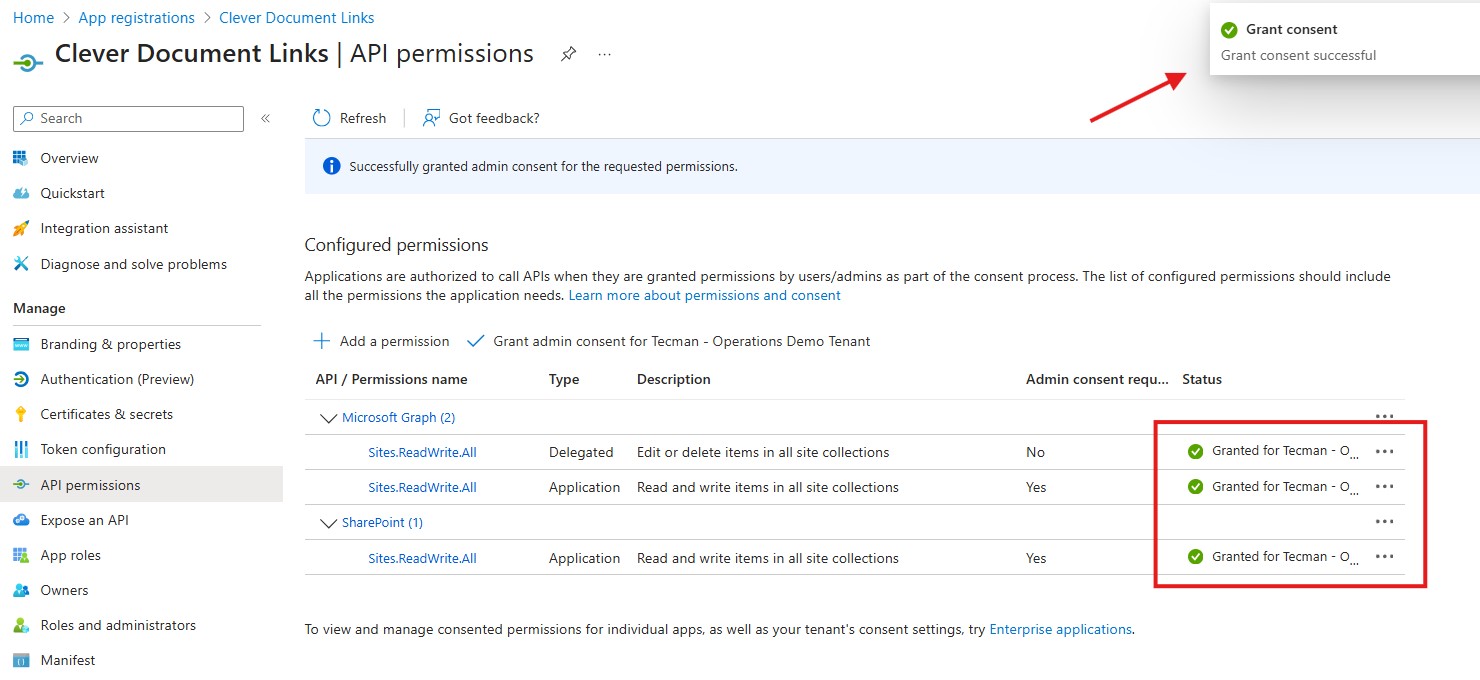Click the plus icon for Add a permission
The width and height of the screenshot is (1480, 680).
pyautogui.click(x=322, y=341)
